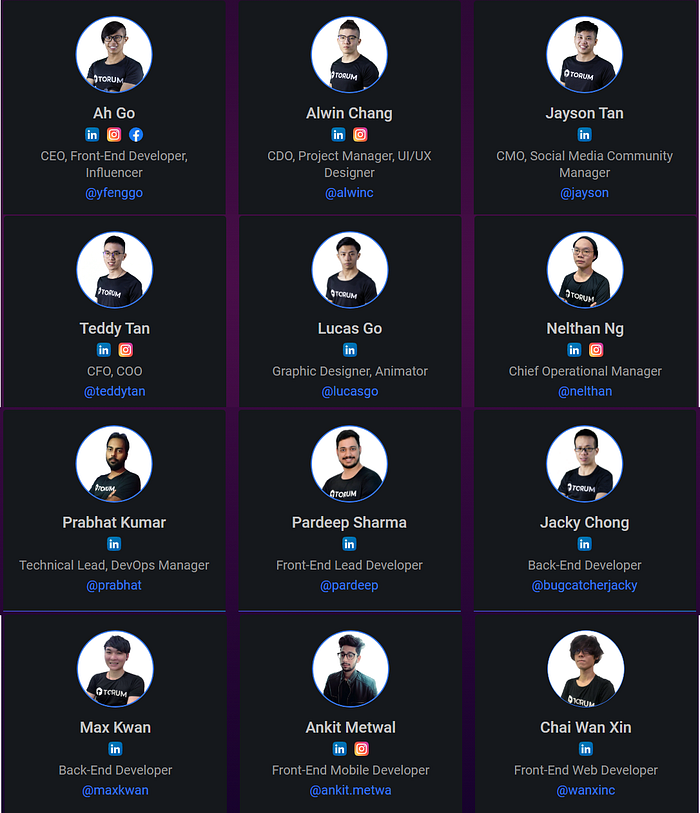Open Chai Wan Xin's LinkedIn icon
Image resolution: width=700 pixels, height=813 pixels.
586,749
